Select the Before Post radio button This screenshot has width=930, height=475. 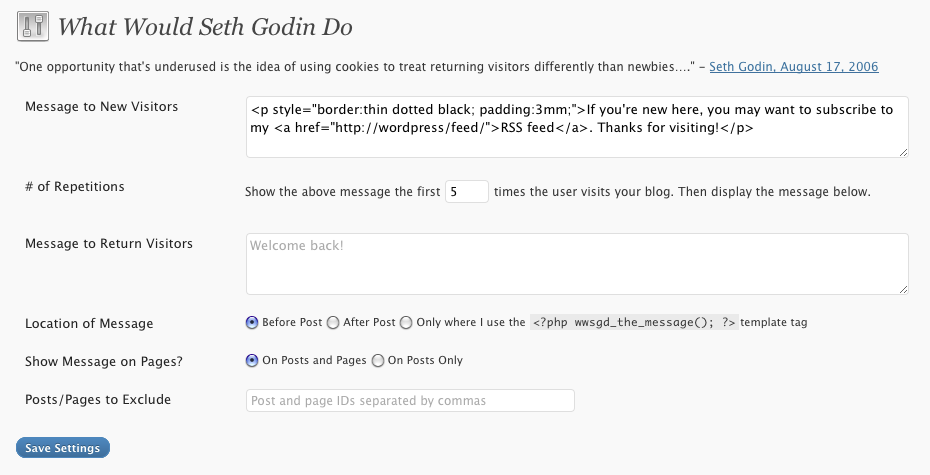point(252,323)
